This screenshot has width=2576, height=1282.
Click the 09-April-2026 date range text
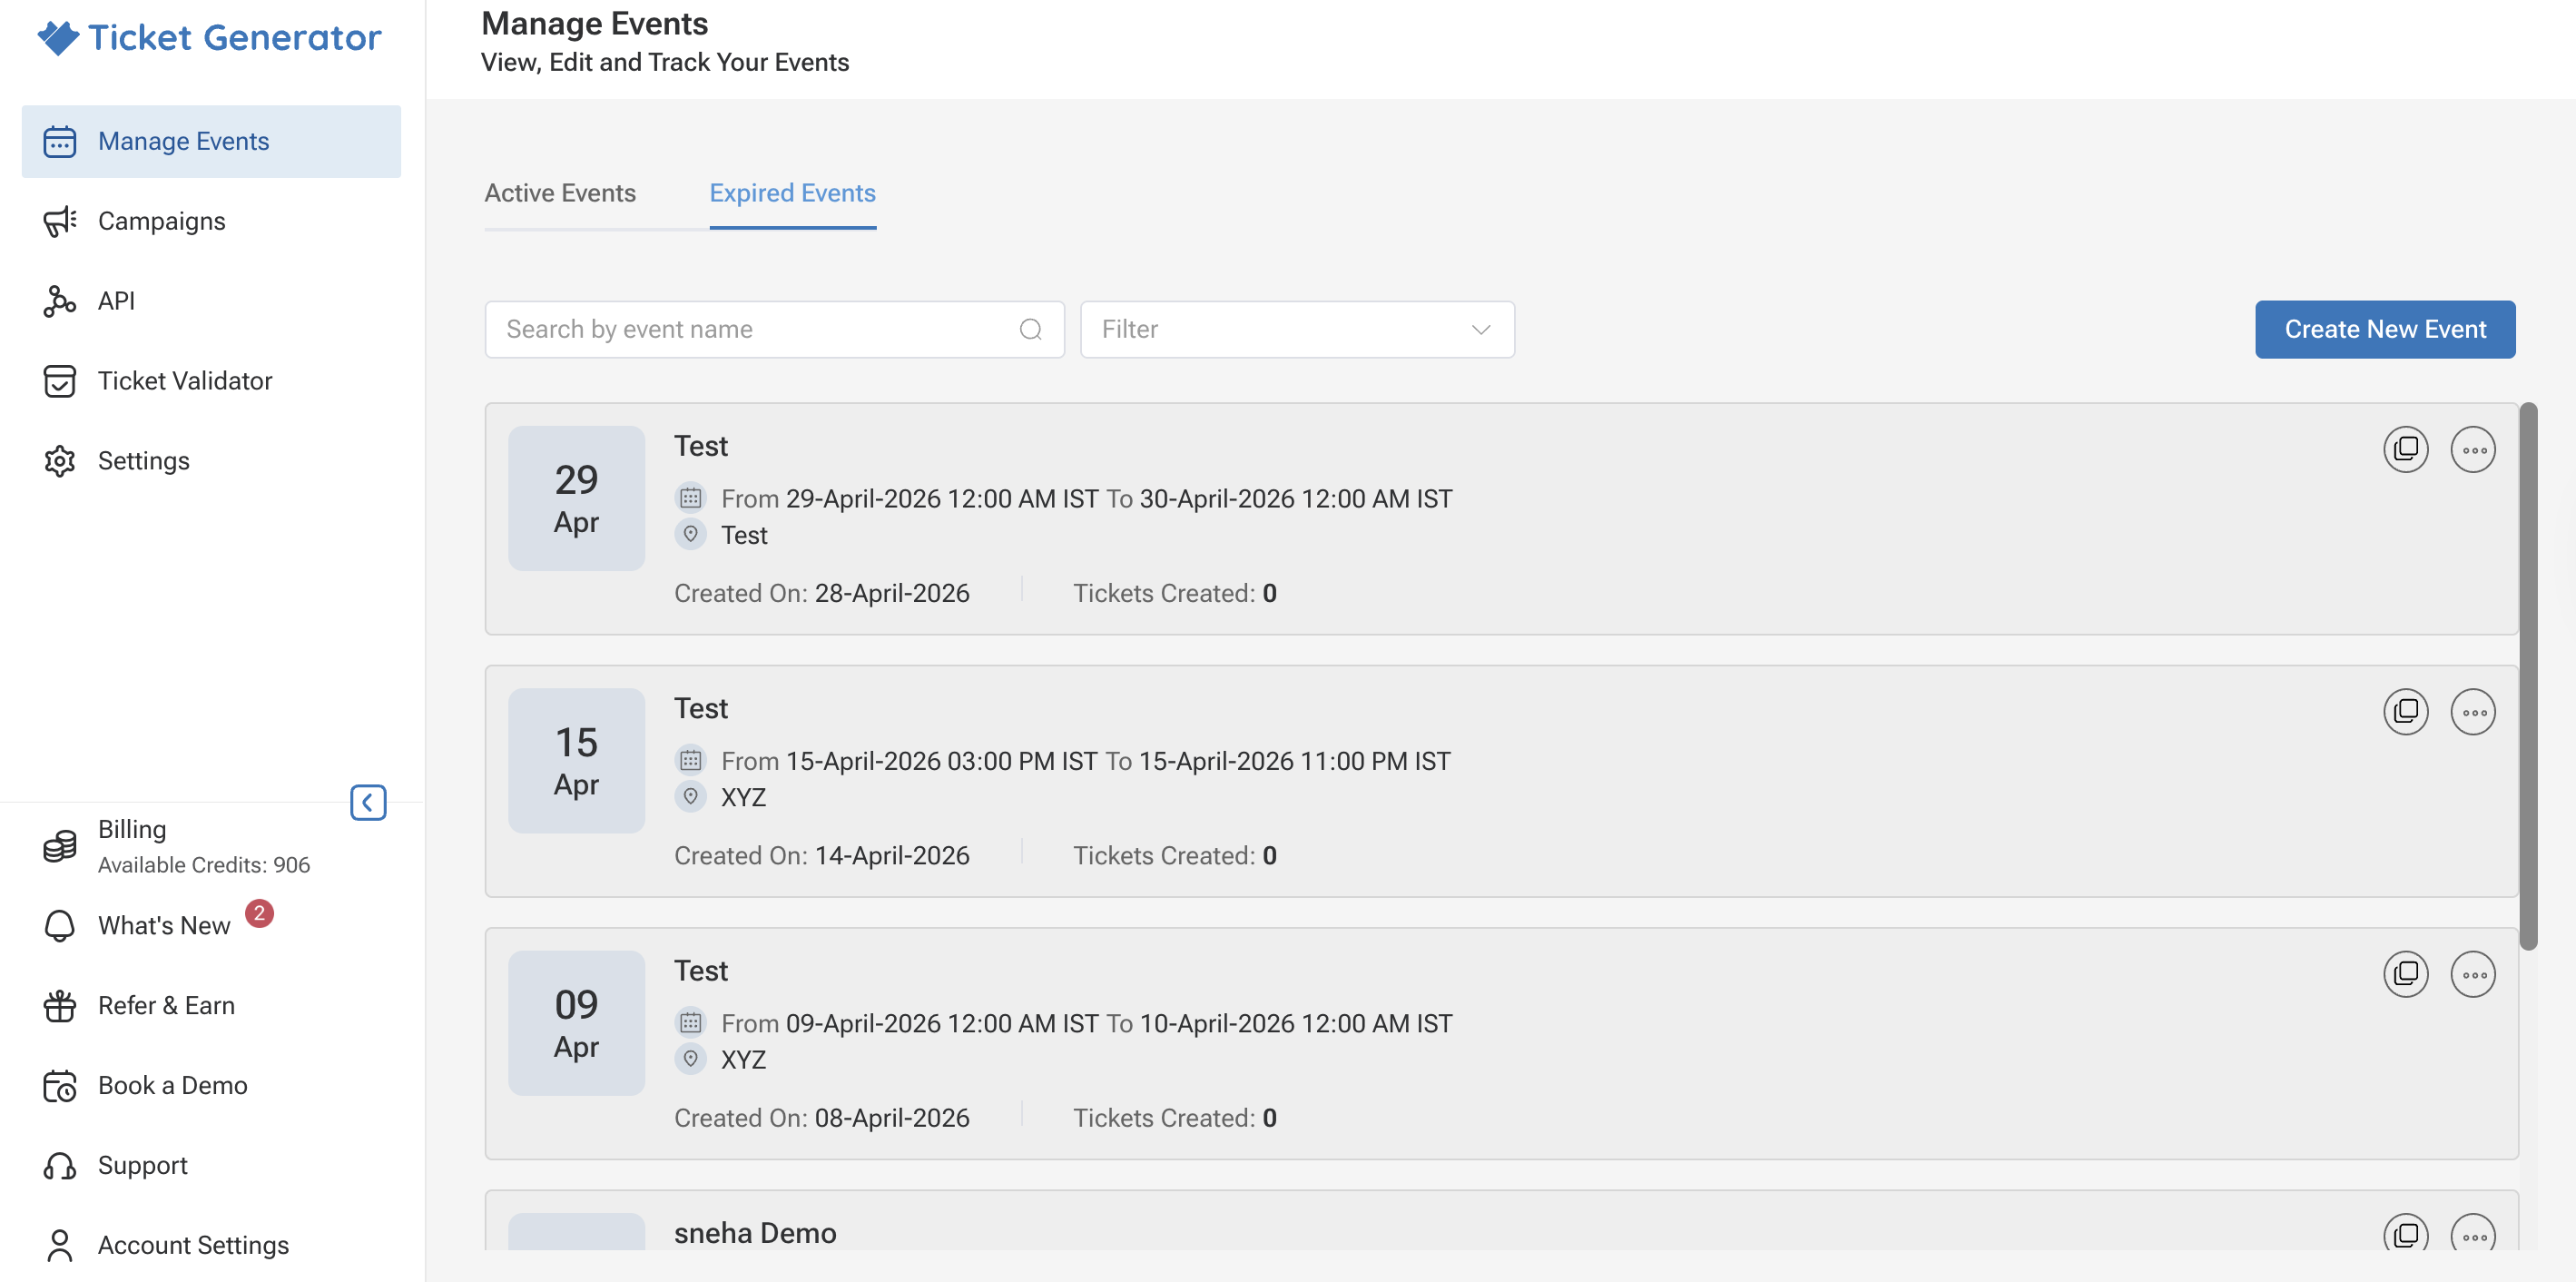[1086, 1023]
